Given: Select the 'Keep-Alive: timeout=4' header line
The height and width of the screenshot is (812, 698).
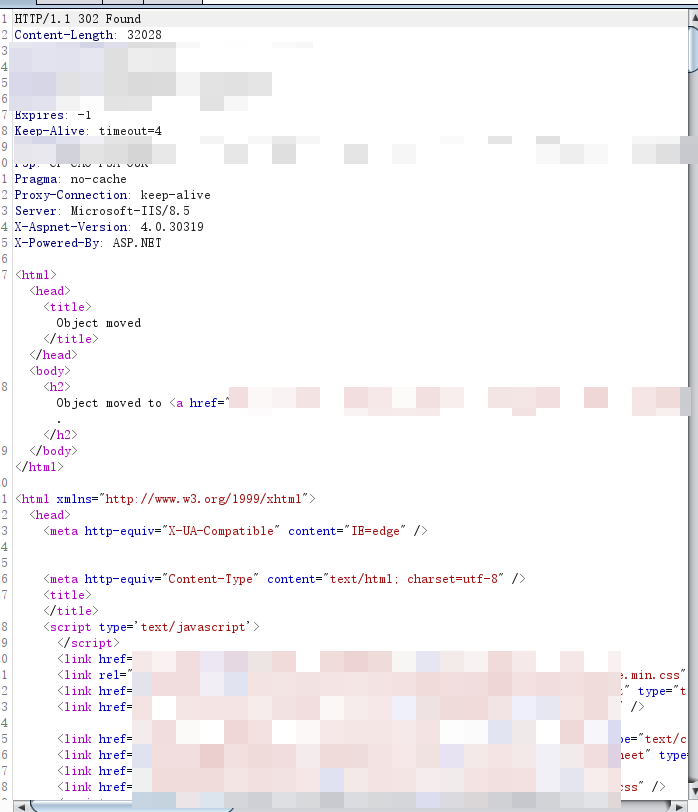Looking at the screenshot, I should click(88, 131).
